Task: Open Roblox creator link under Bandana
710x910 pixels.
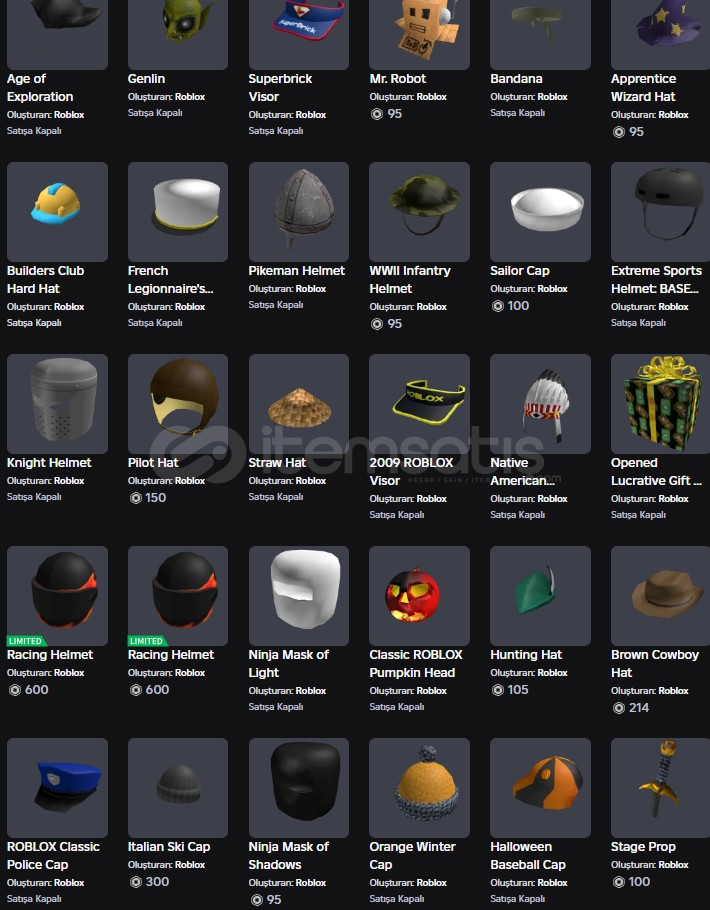Action: click(x=552, y=97)
